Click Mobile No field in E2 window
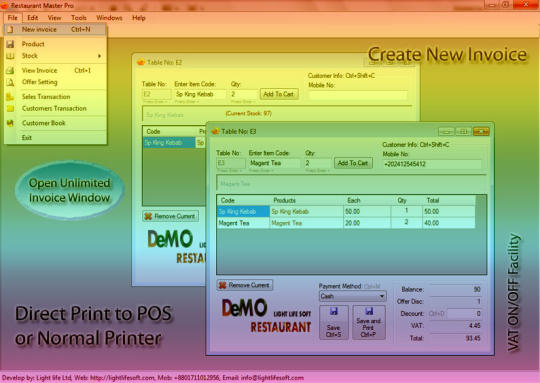Image resolution: width=540 pixels, height=383 pixels. 358,95
